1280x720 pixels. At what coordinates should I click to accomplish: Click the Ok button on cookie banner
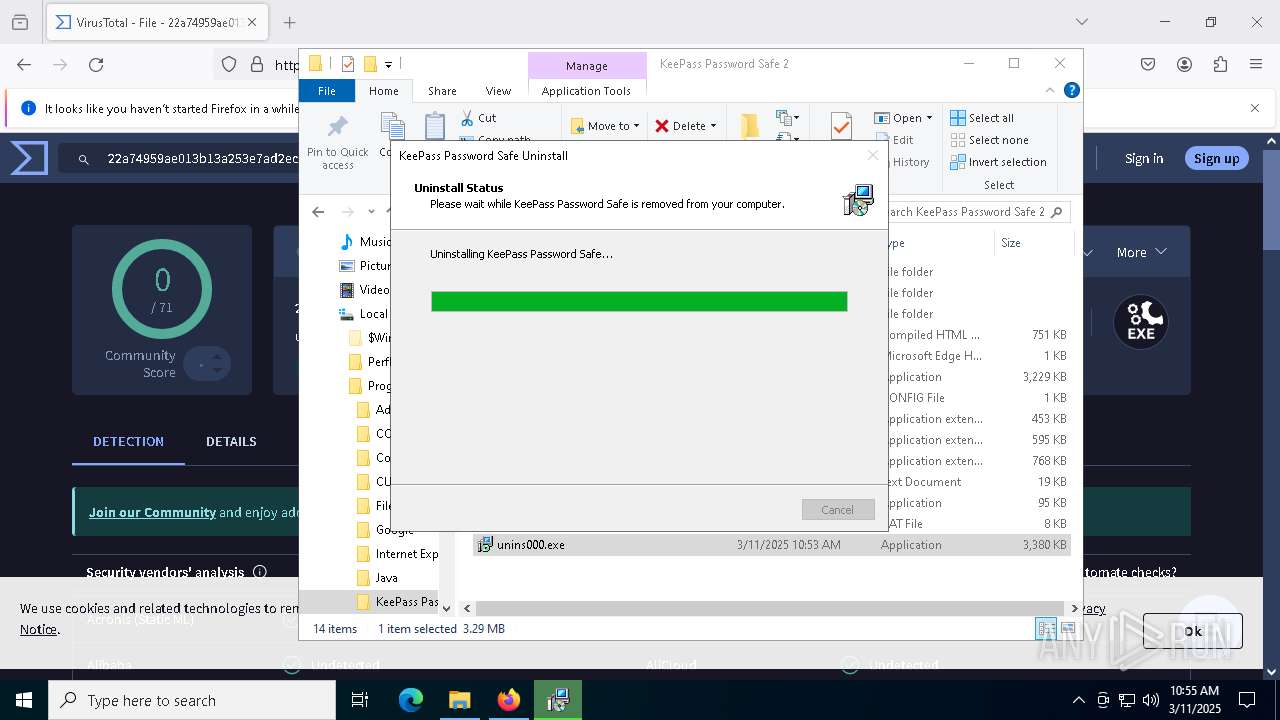tap(1193, 631)
